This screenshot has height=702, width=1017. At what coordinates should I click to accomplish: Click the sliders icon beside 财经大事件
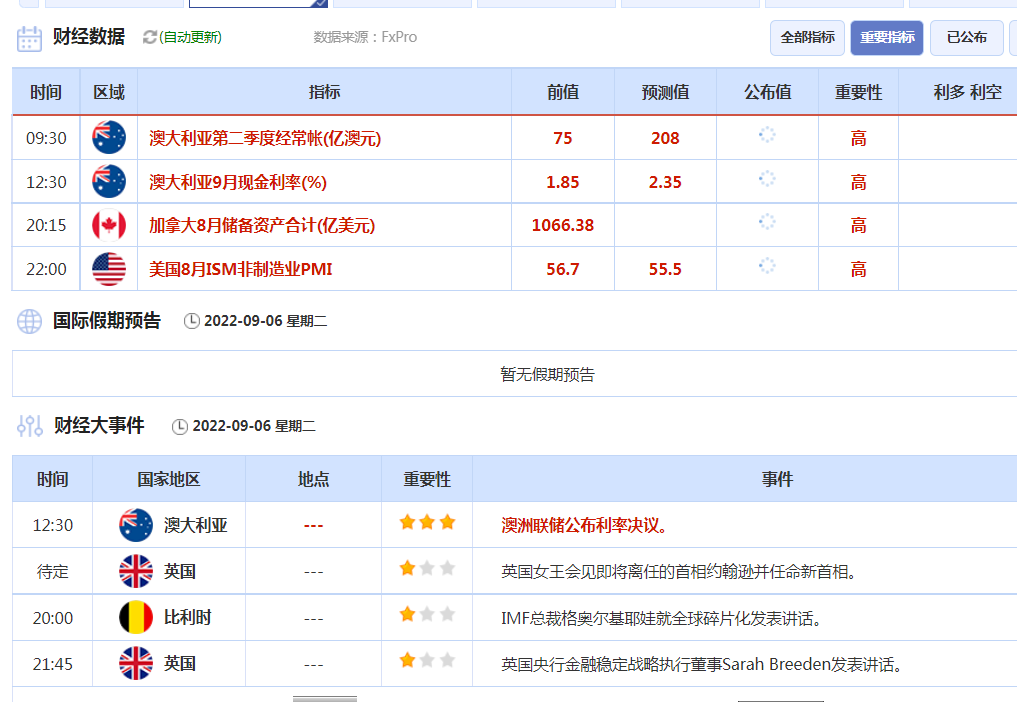point(29,426)
